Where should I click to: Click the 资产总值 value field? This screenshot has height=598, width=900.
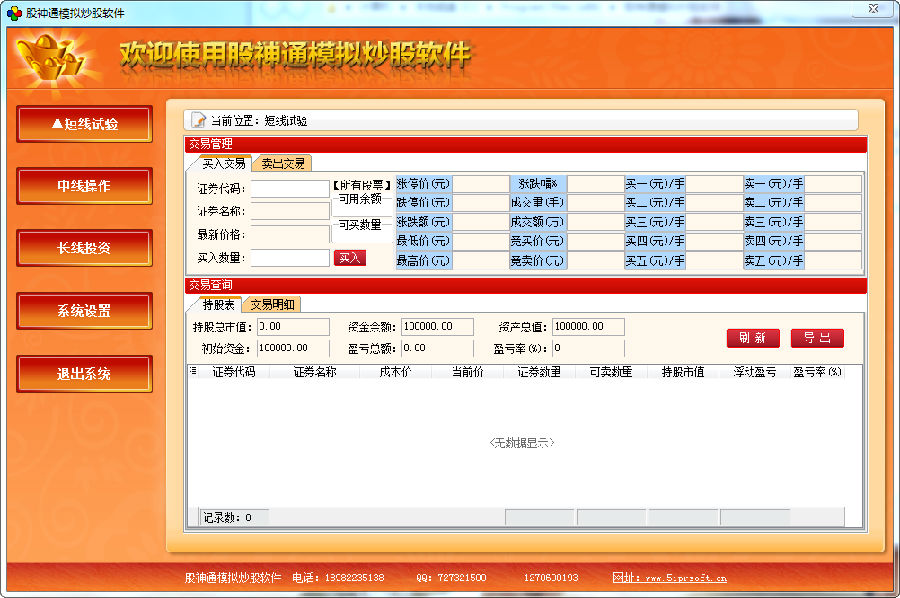click(x=588, y=327)
